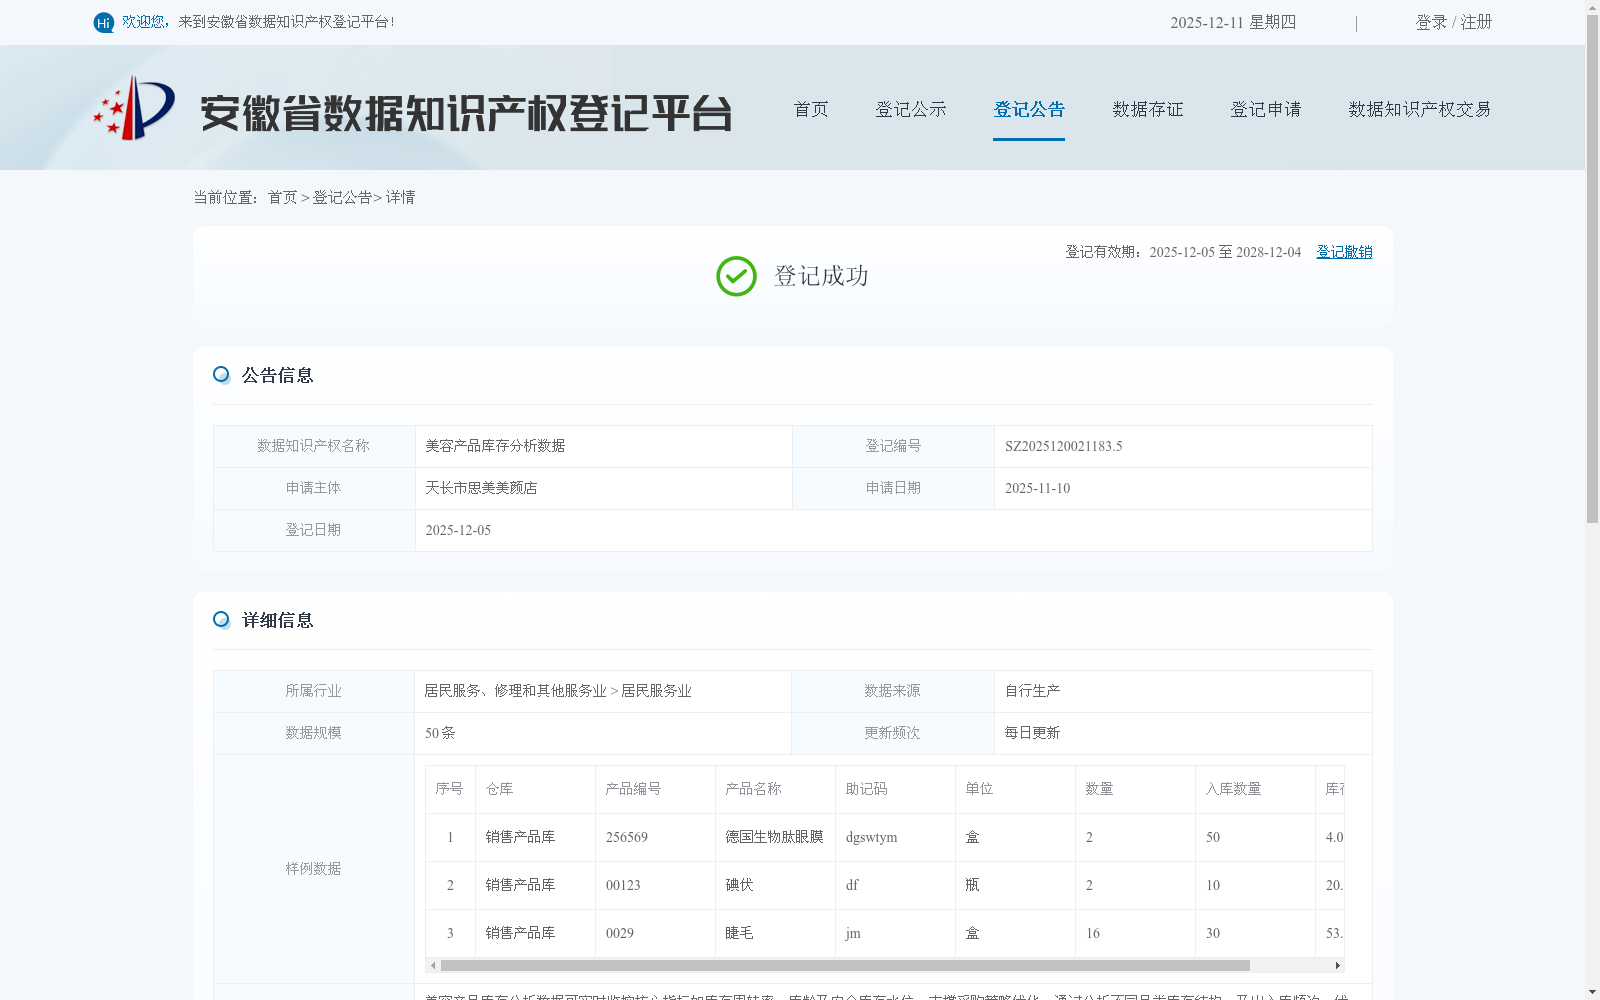Image resolution: width=1600 pixels, height=1000 pixels.
Task: Click applicant 天长市思美美颜店
Action: point(481,488)
